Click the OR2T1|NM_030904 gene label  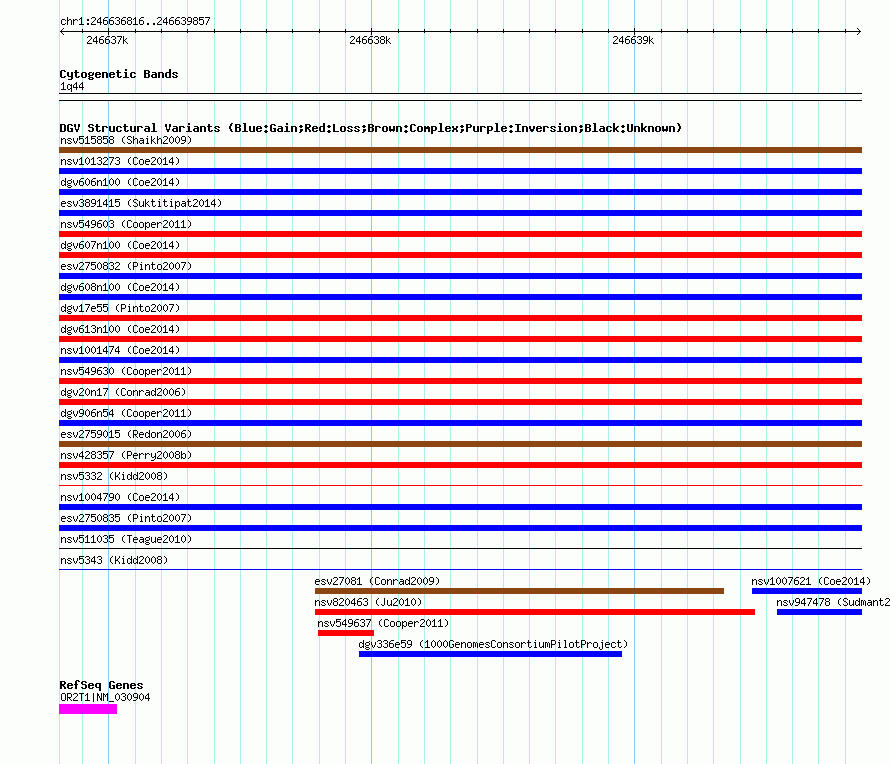105,698
